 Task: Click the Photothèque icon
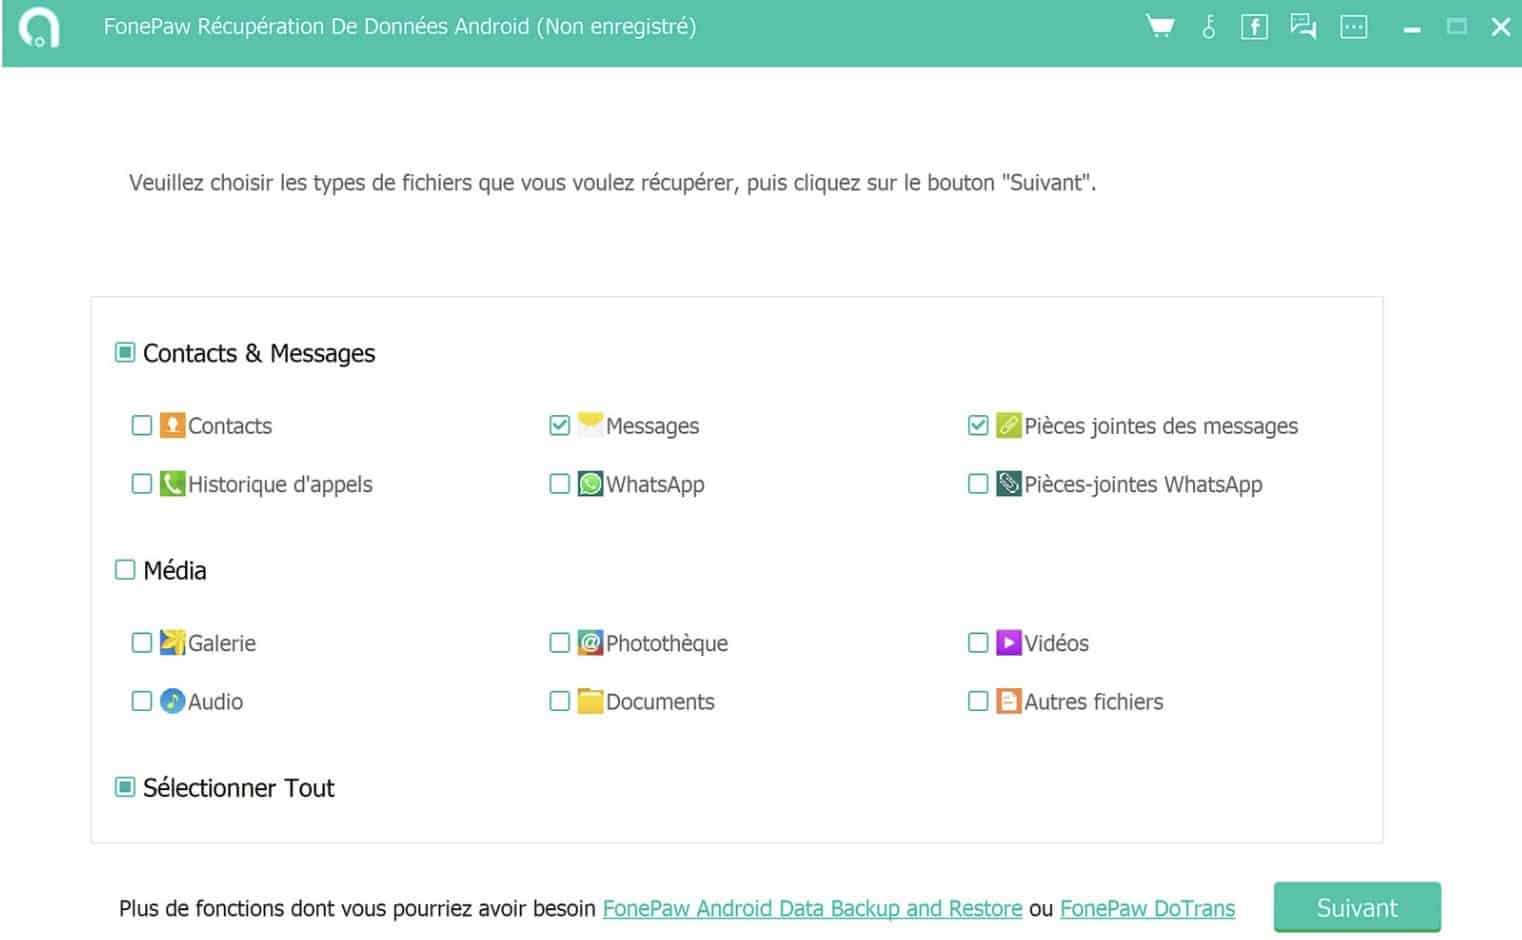(x=591, y=642)
